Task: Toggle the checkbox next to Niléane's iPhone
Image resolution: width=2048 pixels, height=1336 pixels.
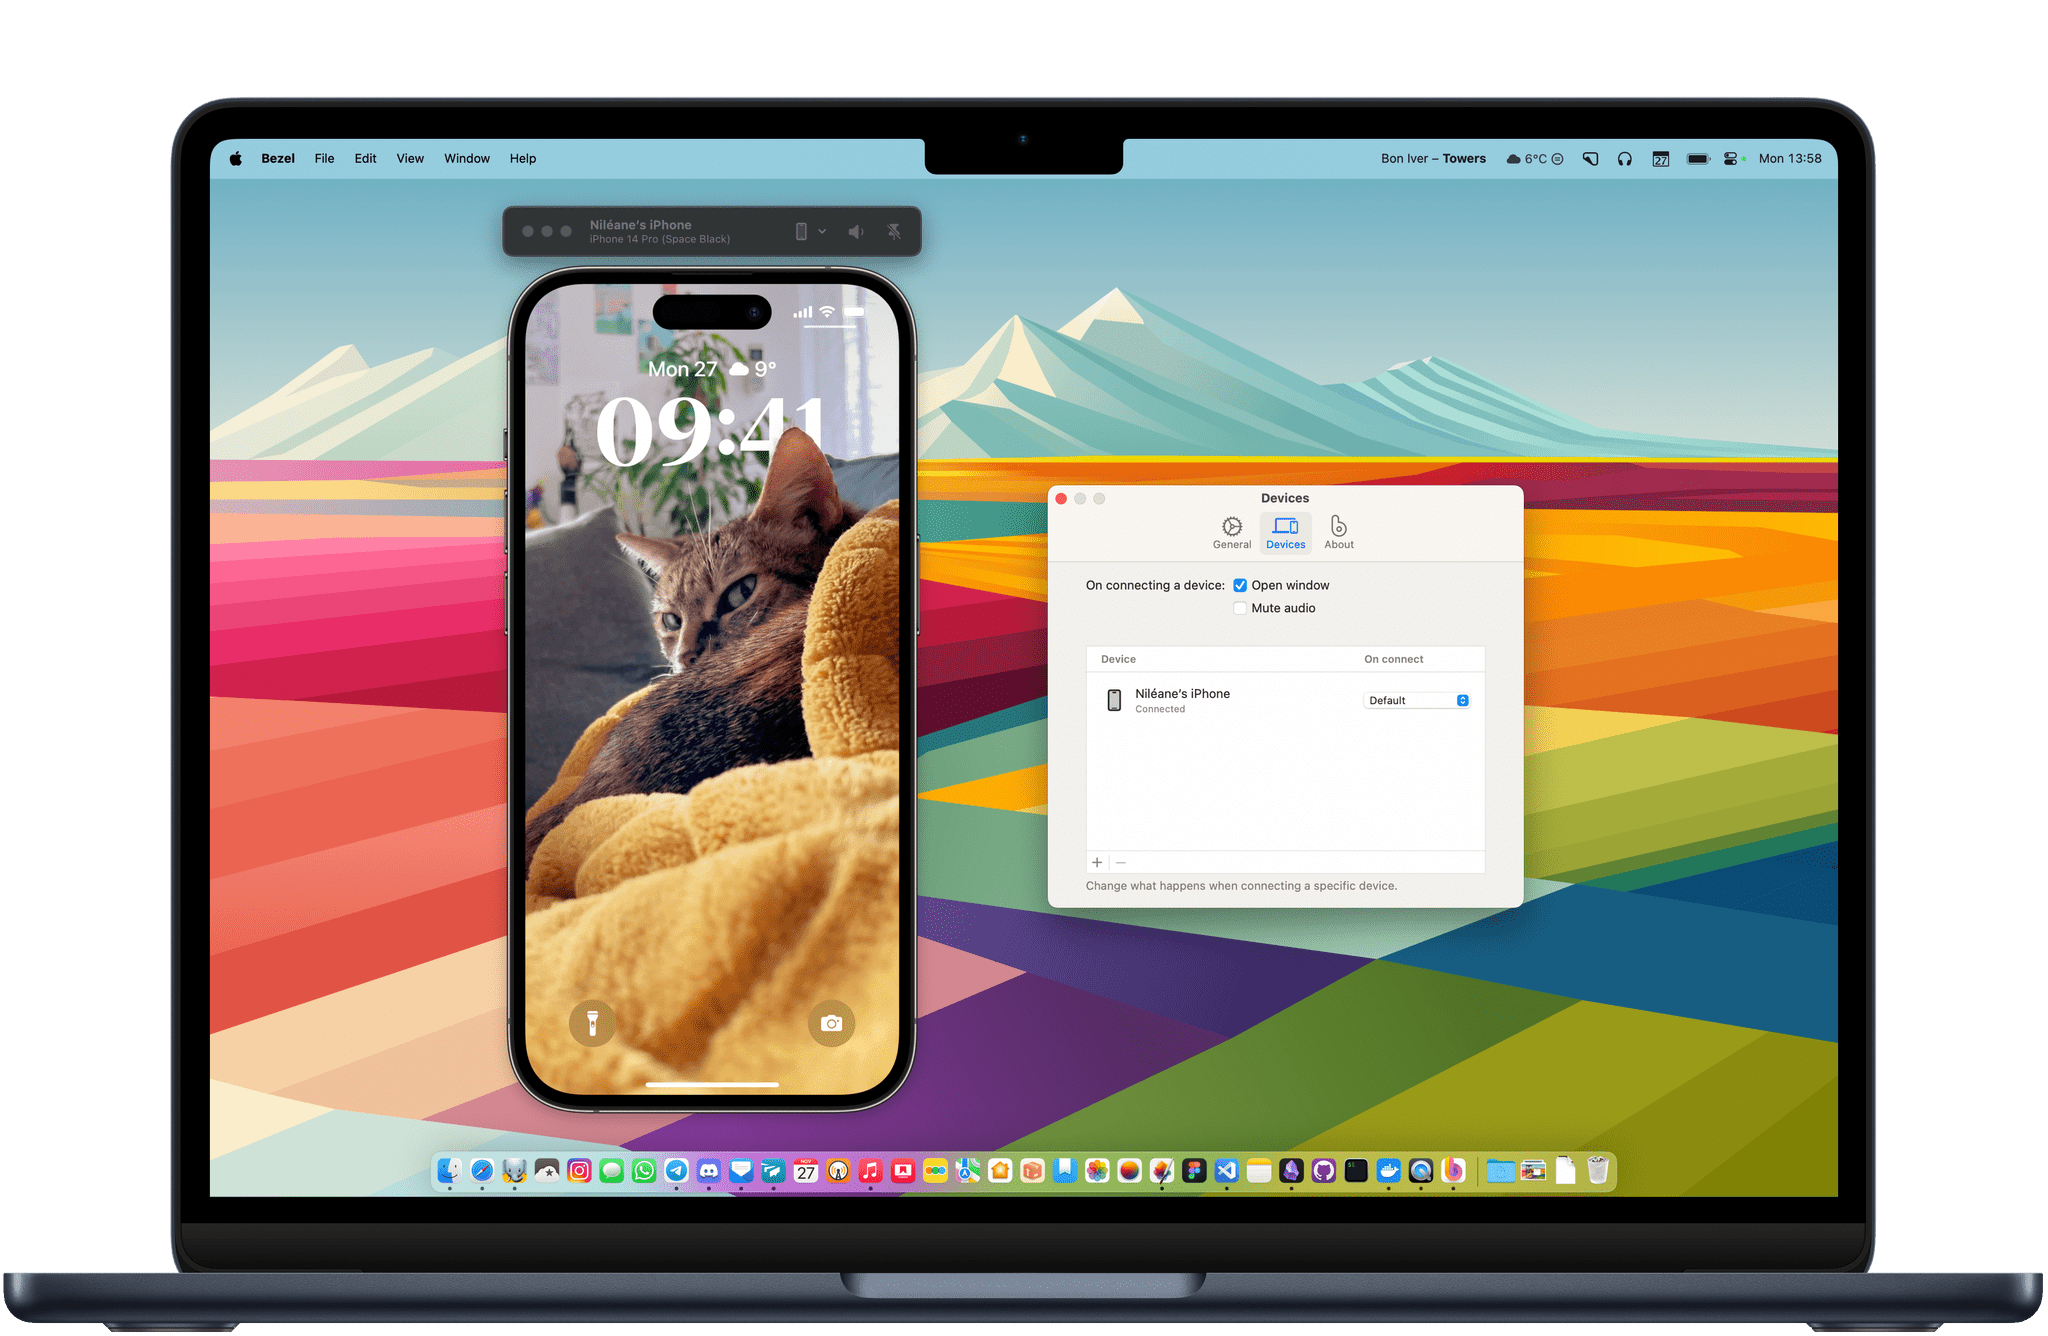Action: (x=1242, y=584)
